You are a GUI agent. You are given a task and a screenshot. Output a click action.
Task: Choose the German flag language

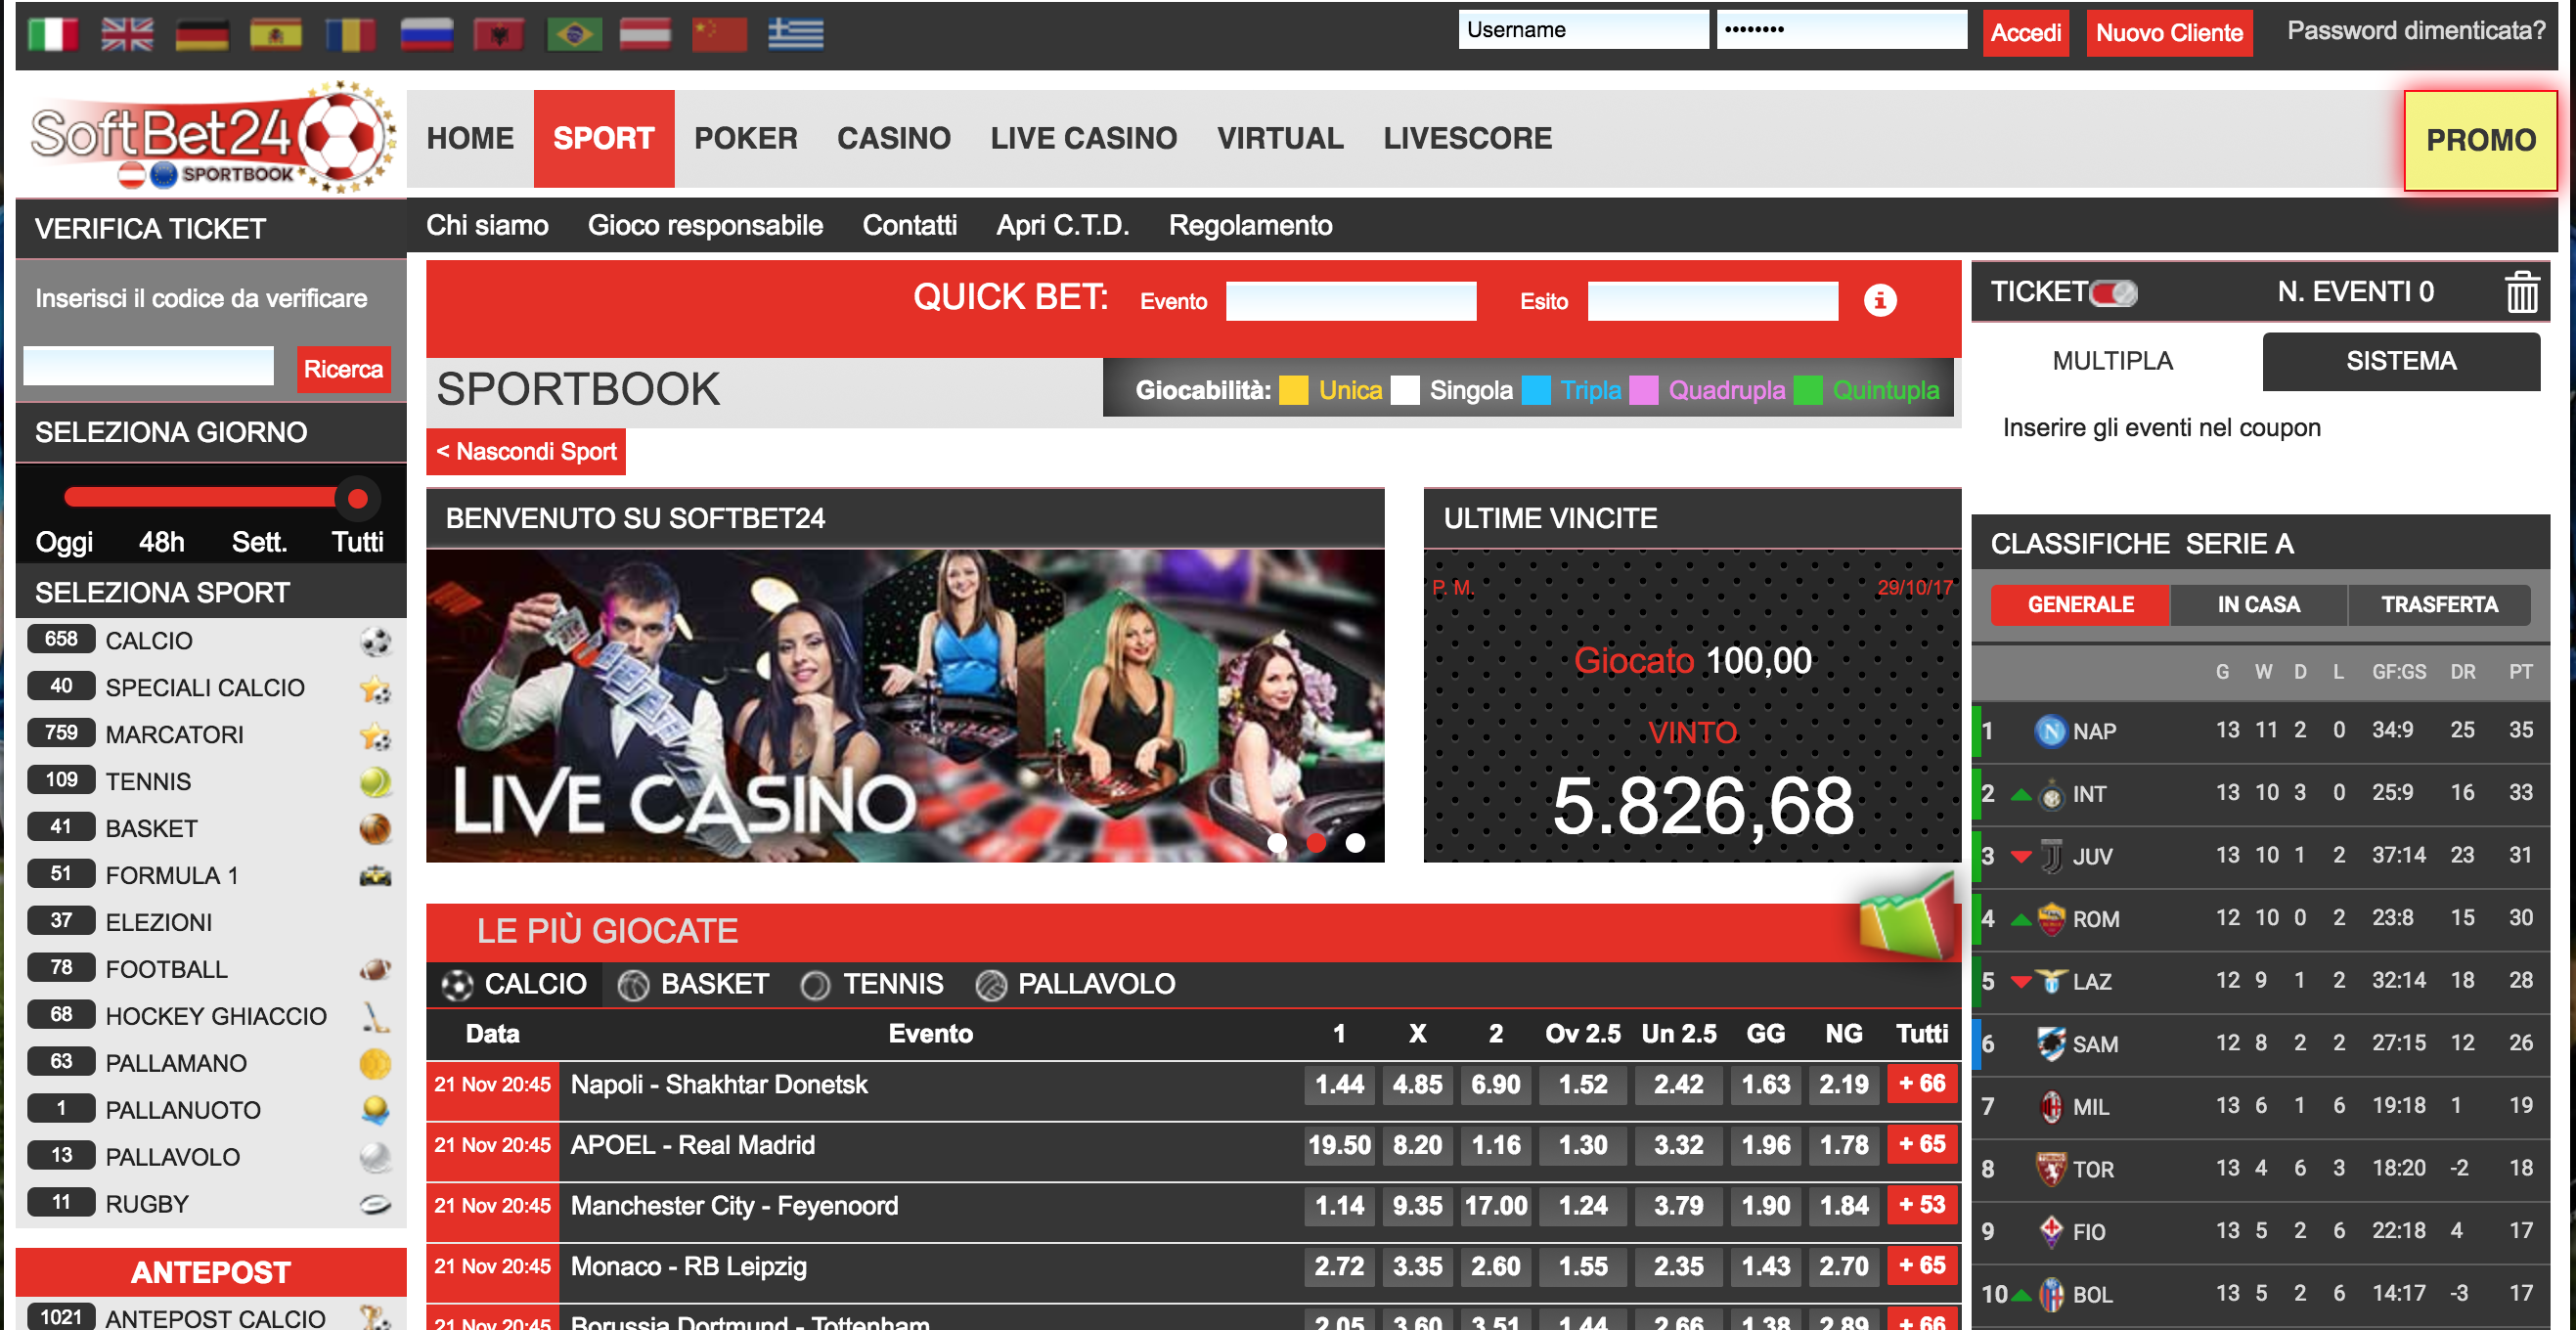click(202, 34)
